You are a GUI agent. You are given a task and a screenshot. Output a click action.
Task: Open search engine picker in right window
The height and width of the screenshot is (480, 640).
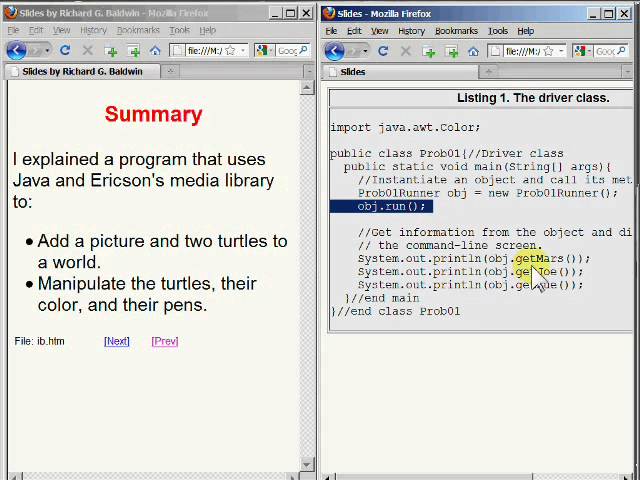point(582,51)
